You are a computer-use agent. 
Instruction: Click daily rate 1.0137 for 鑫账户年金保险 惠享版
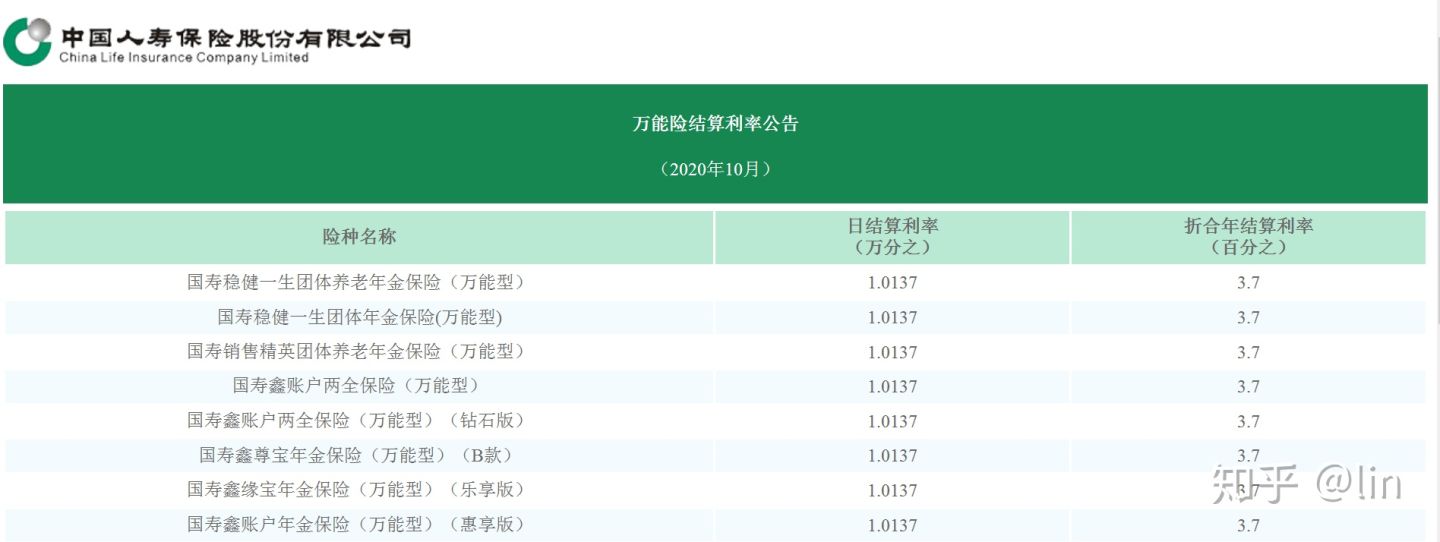coord(892,525)
